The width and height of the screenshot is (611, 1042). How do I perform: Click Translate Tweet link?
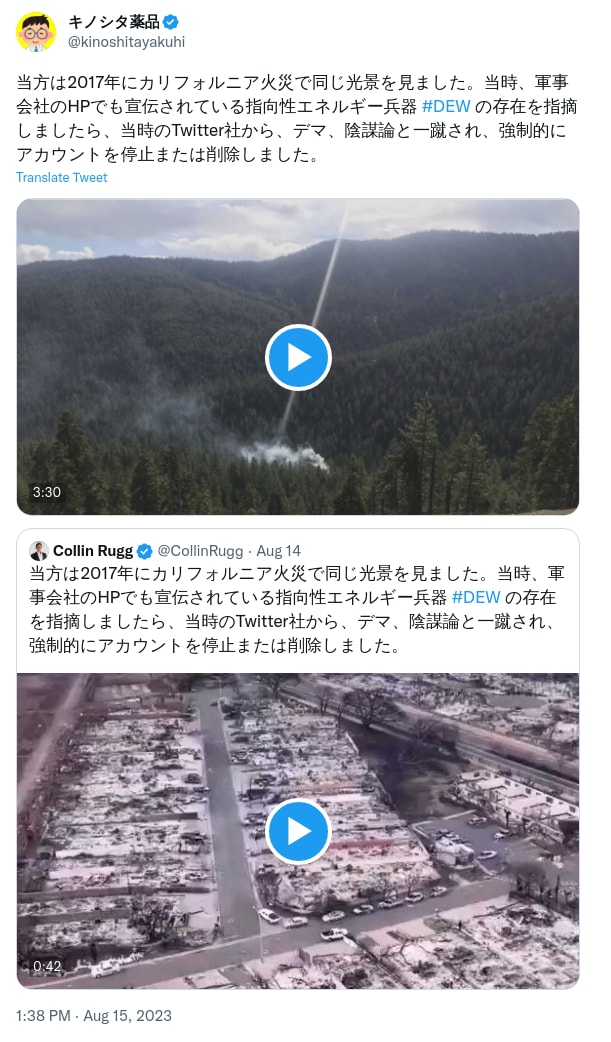[62, 177]
